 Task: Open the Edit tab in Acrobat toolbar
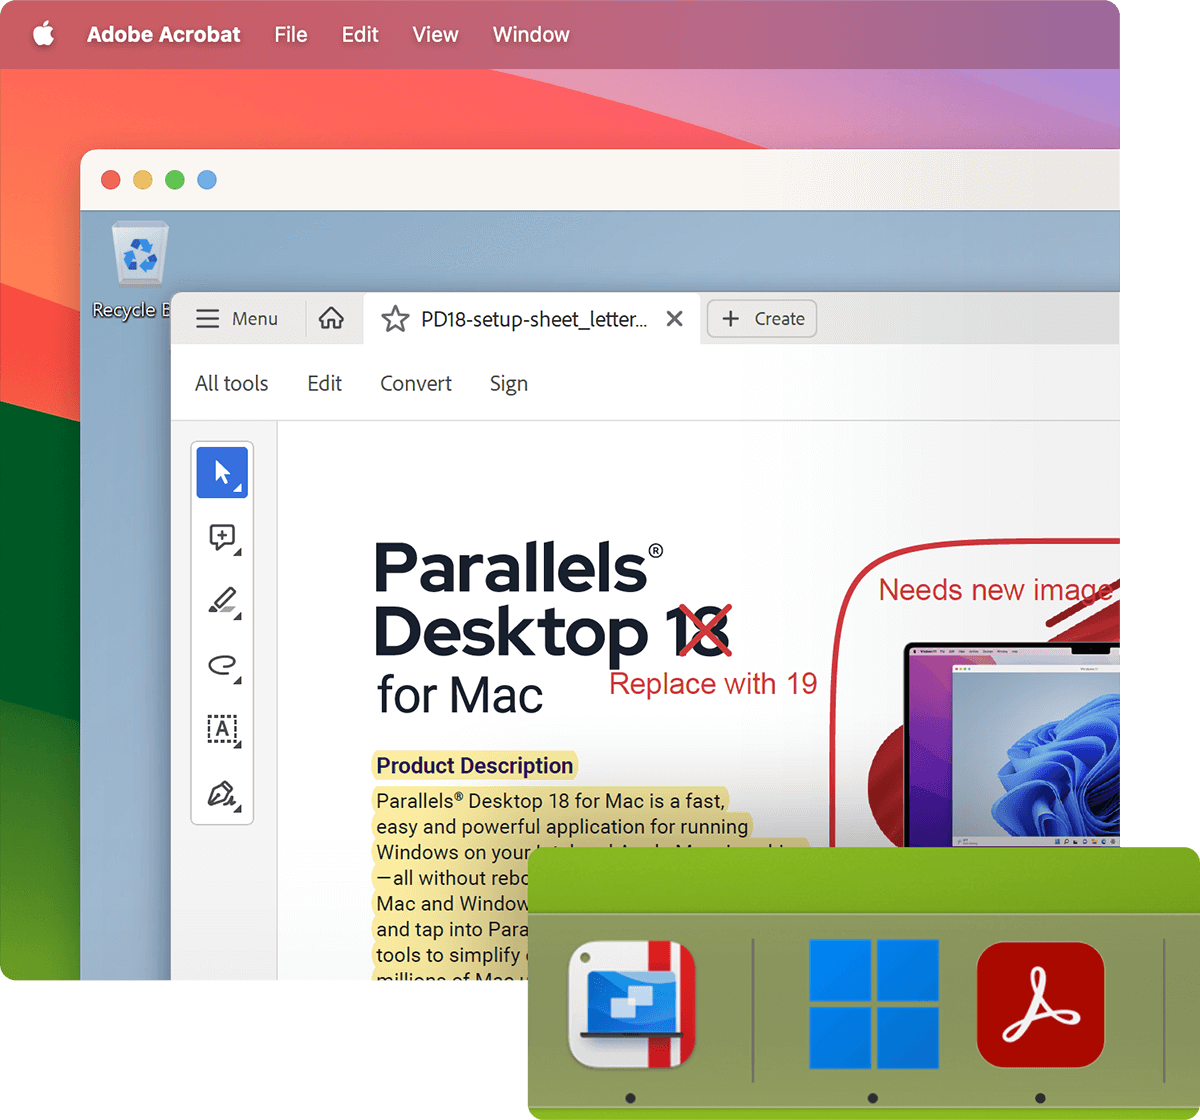[324, 383]
